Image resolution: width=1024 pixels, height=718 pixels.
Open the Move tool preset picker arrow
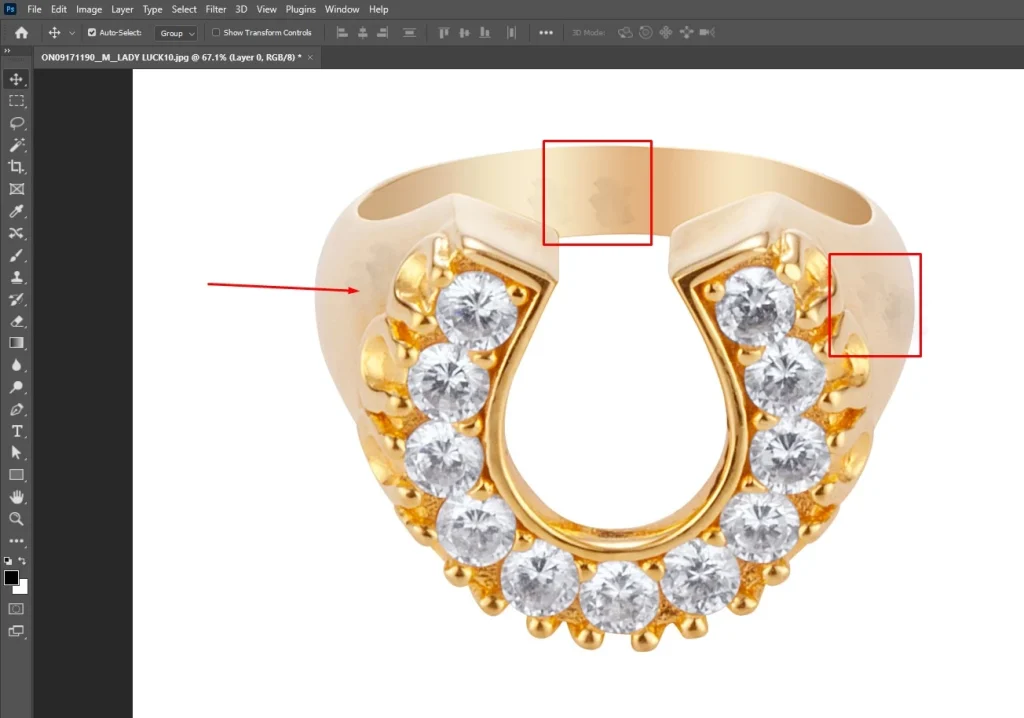pyautogui.click(x=72, y=33)
